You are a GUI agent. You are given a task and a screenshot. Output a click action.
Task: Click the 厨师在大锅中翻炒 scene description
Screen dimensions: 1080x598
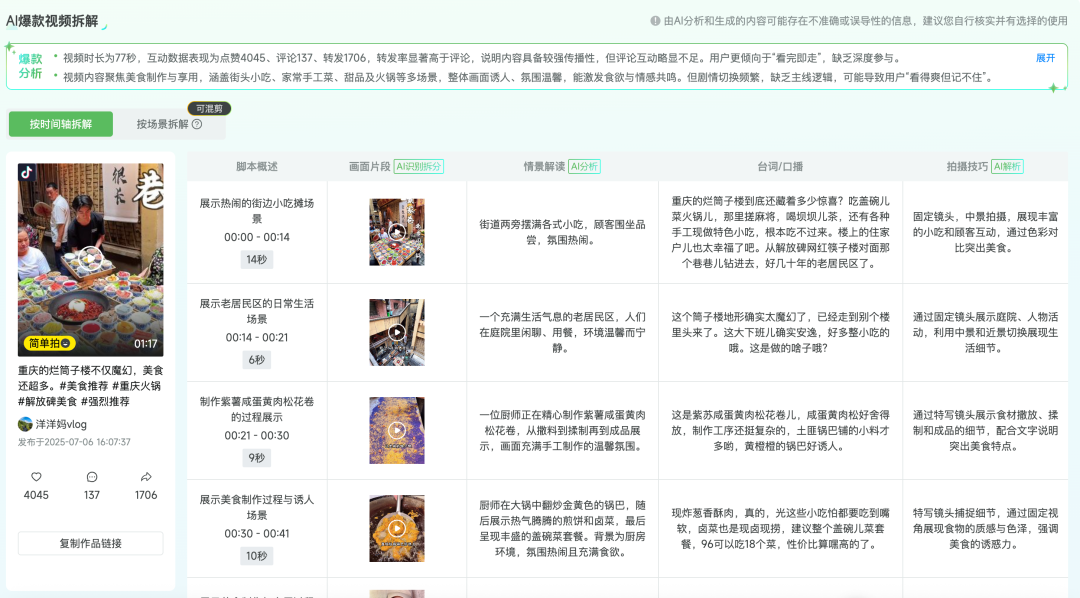[x=562, y=528]
